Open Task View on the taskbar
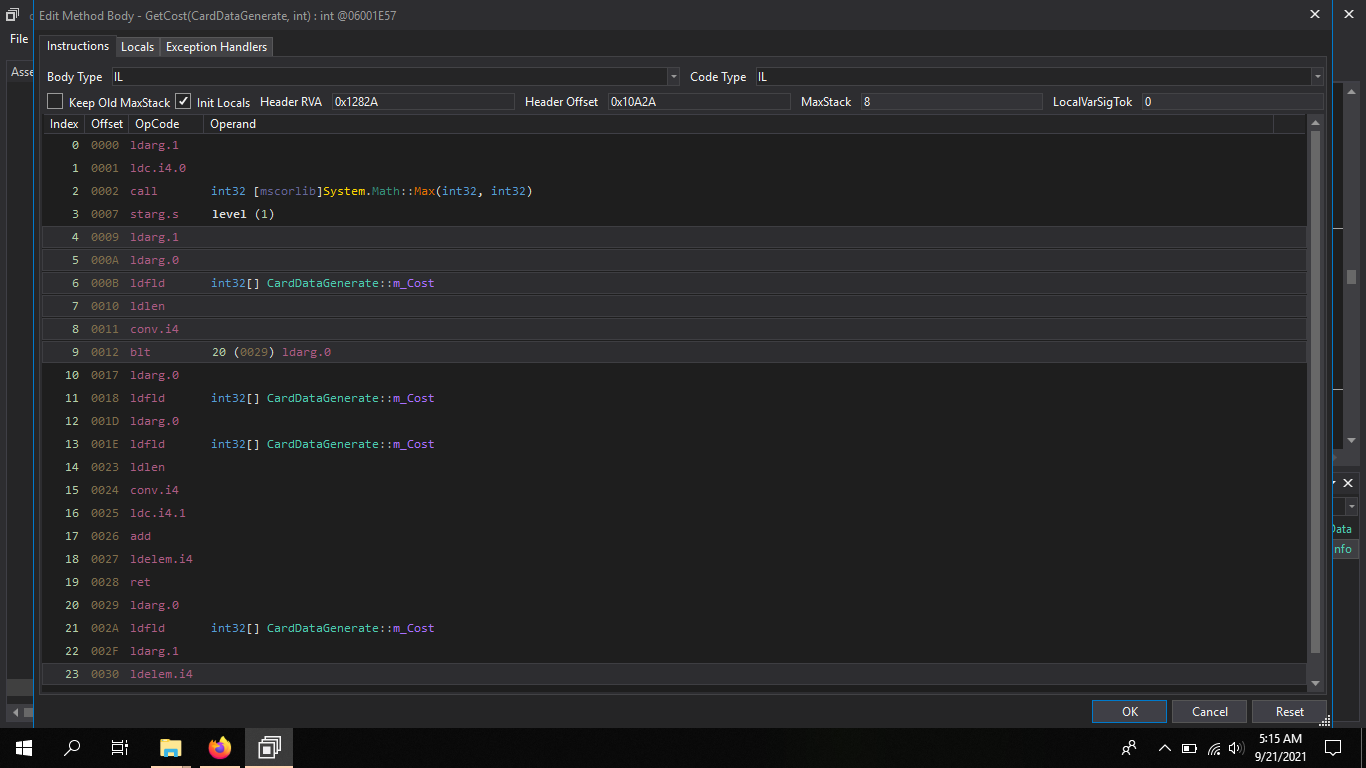 coord(120,748)
